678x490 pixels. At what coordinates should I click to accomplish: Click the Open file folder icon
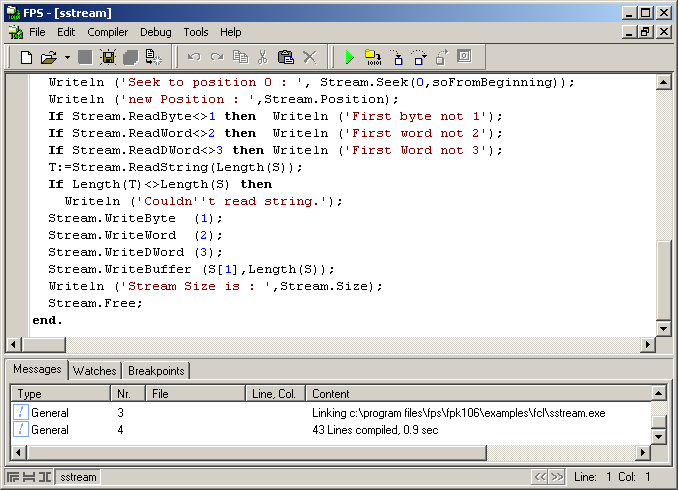pos(48,57)
